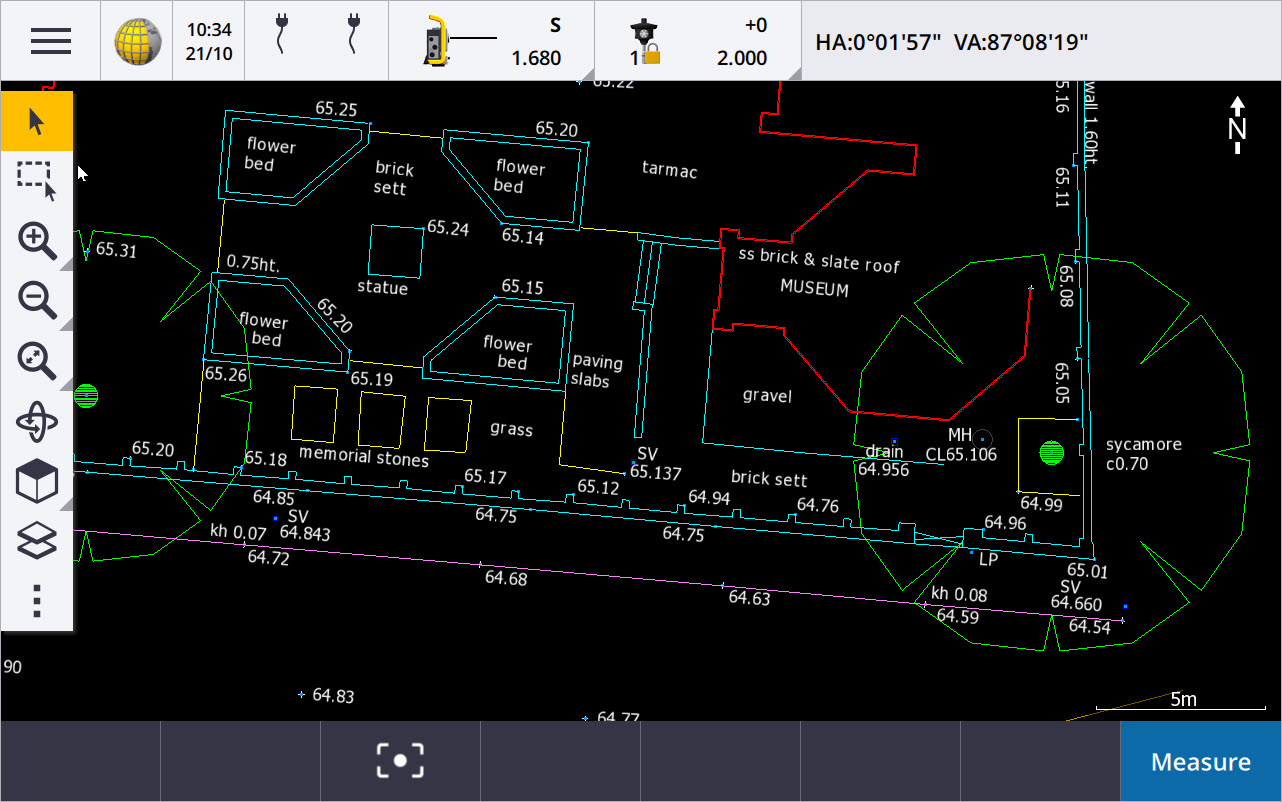Select the memorial stones text
The height and width of the screenshot is (802, 1282).
click(x=364, y=459)
